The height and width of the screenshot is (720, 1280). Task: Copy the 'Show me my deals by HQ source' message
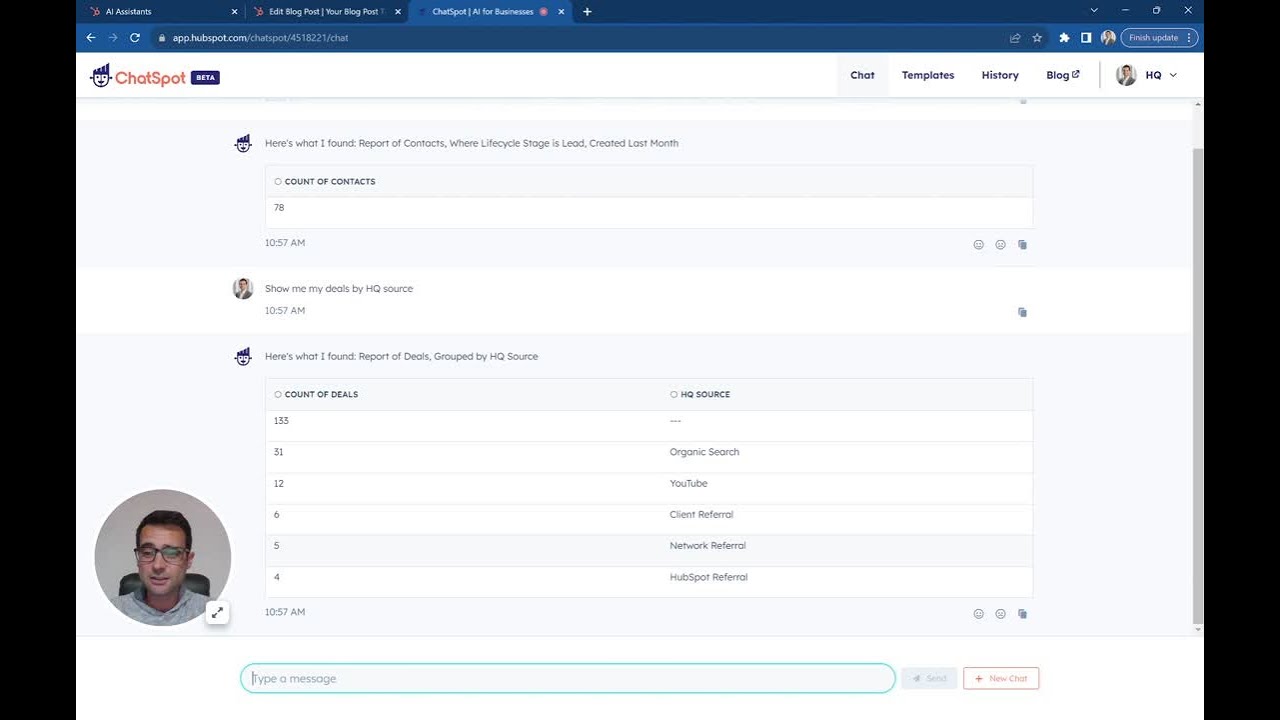(x=1022, y=312)
